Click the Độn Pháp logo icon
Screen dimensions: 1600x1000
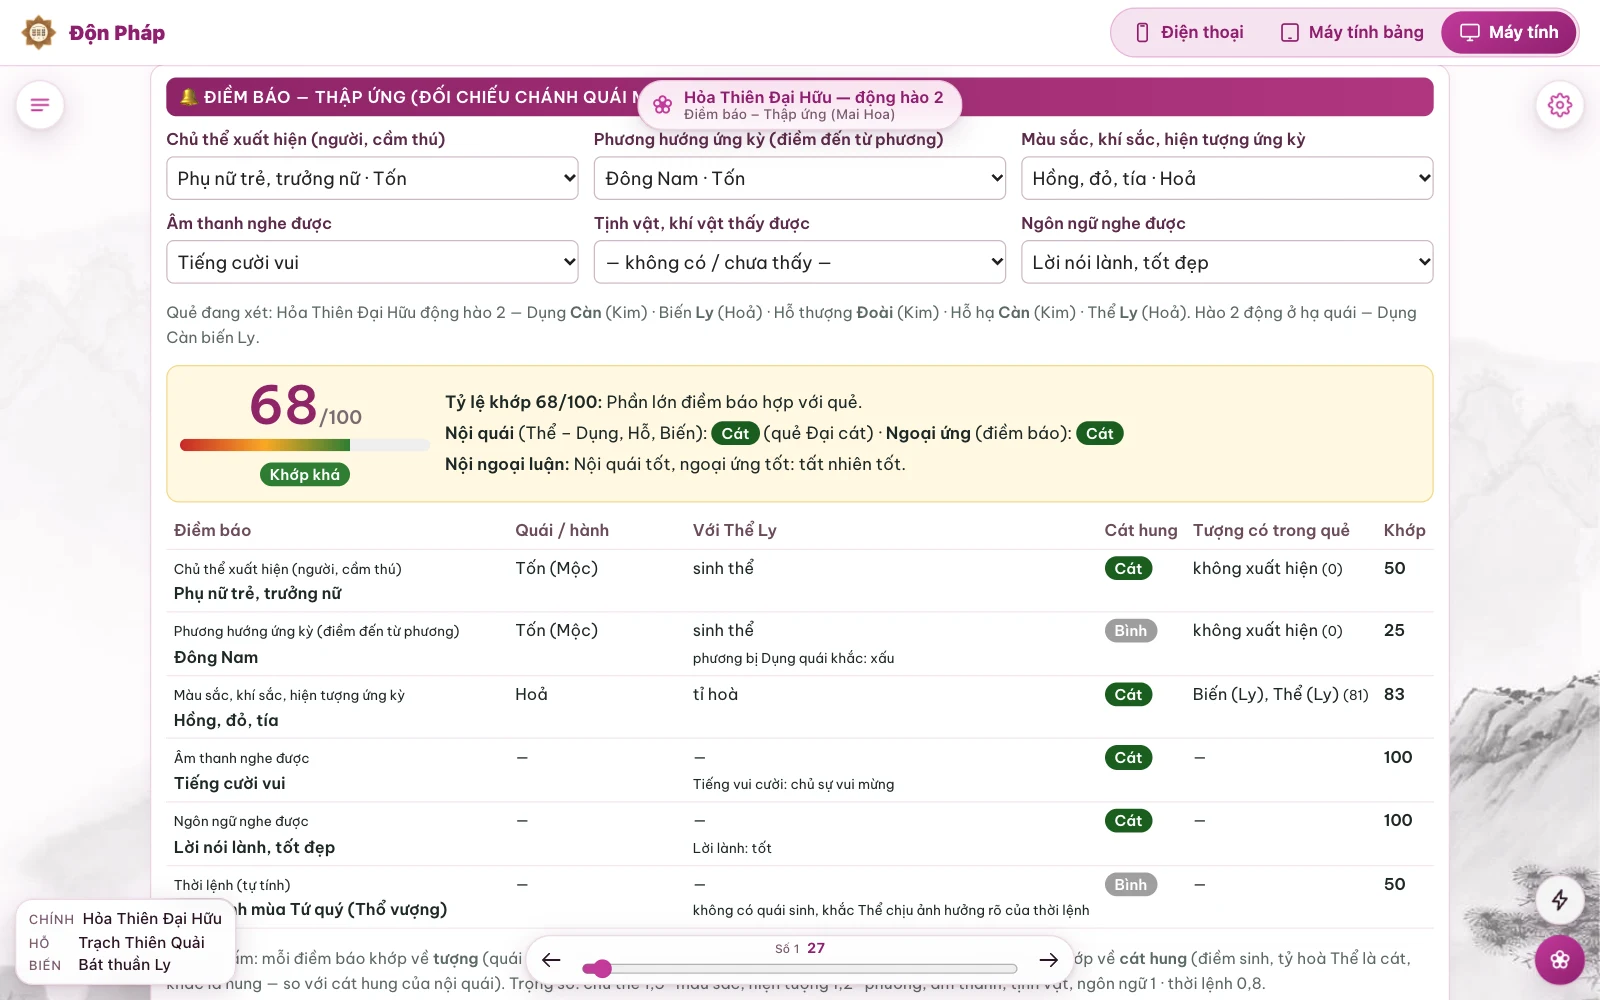pos(39,33)
